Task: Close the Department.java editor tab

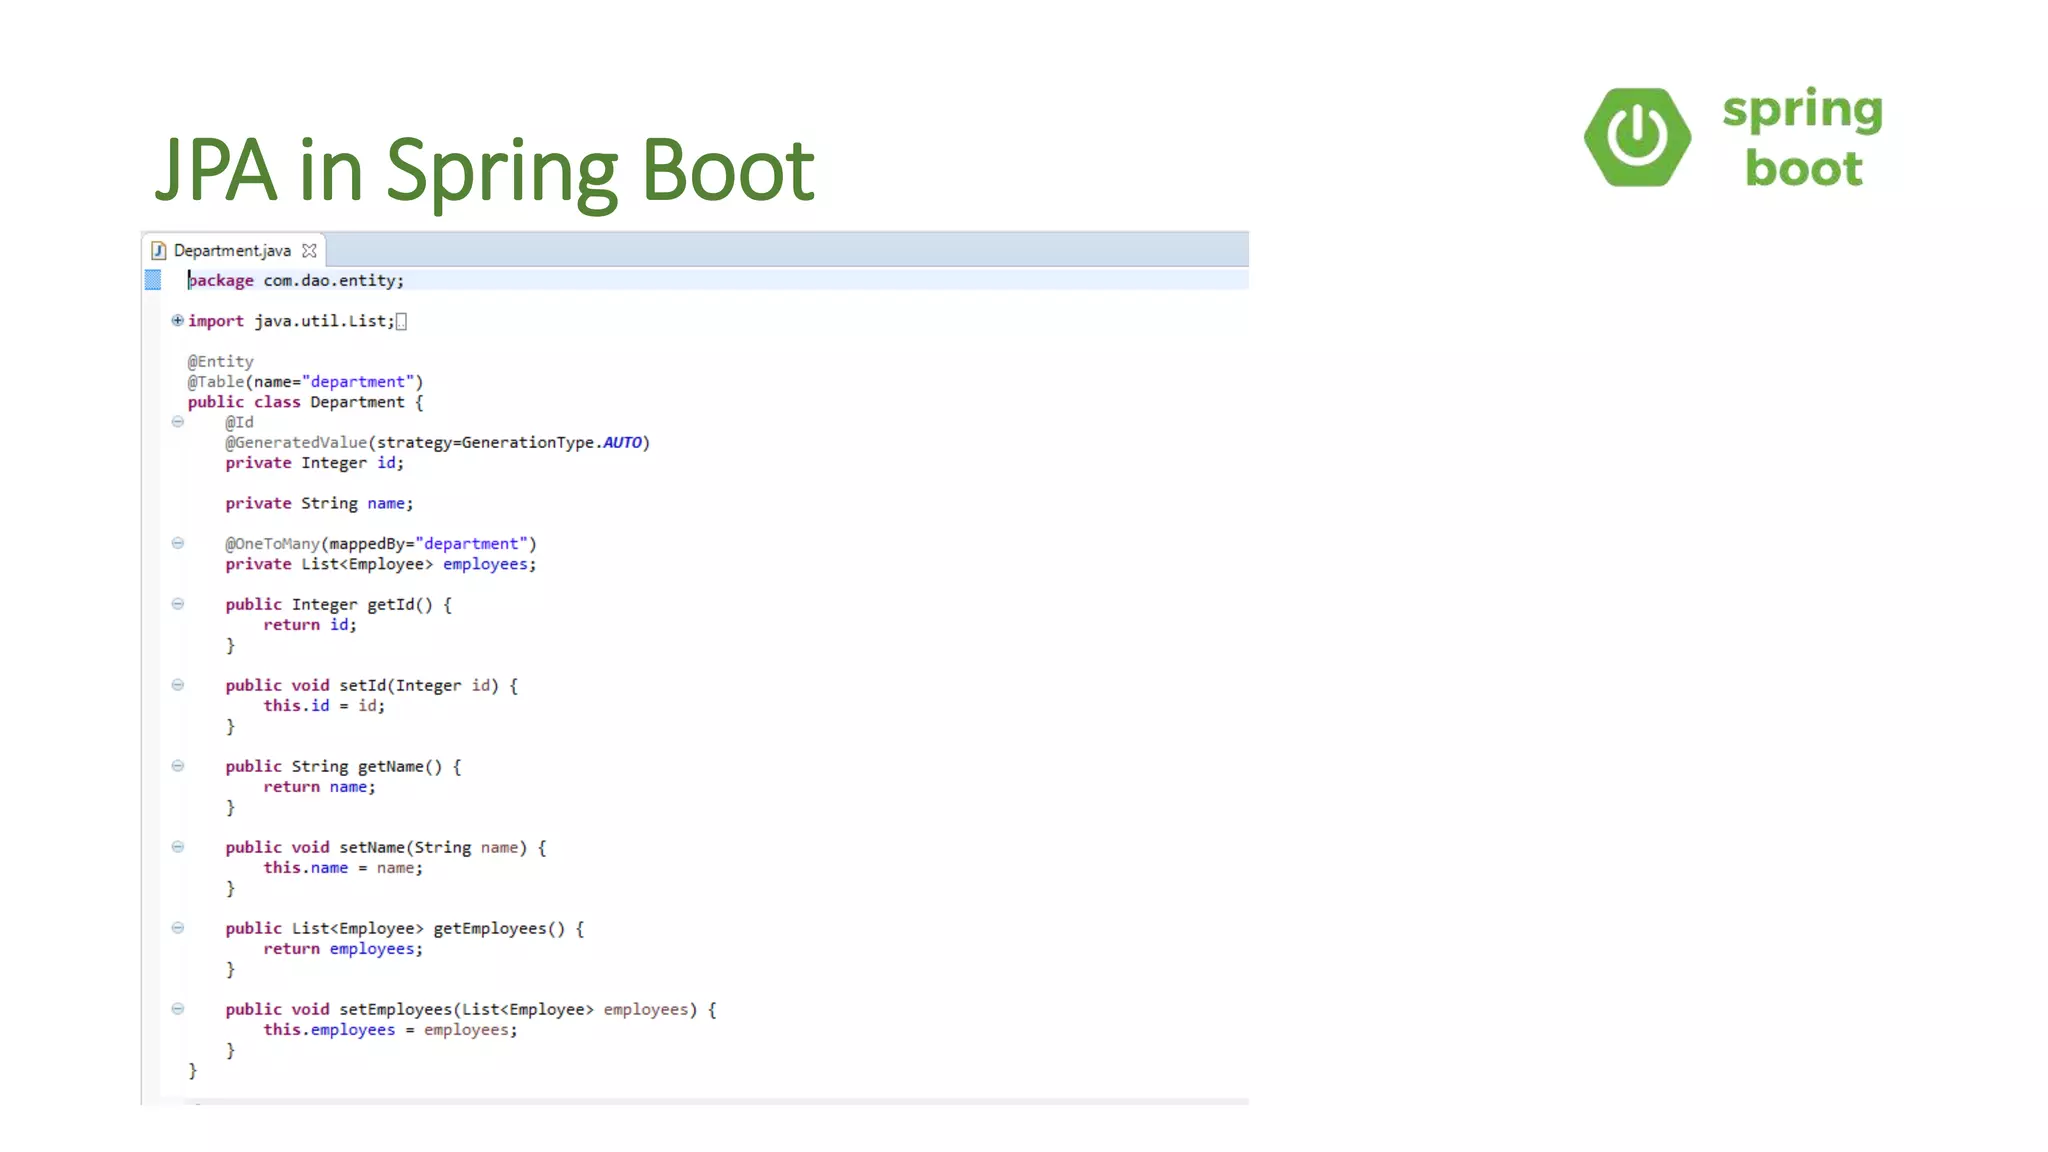Action: point(310,251)
